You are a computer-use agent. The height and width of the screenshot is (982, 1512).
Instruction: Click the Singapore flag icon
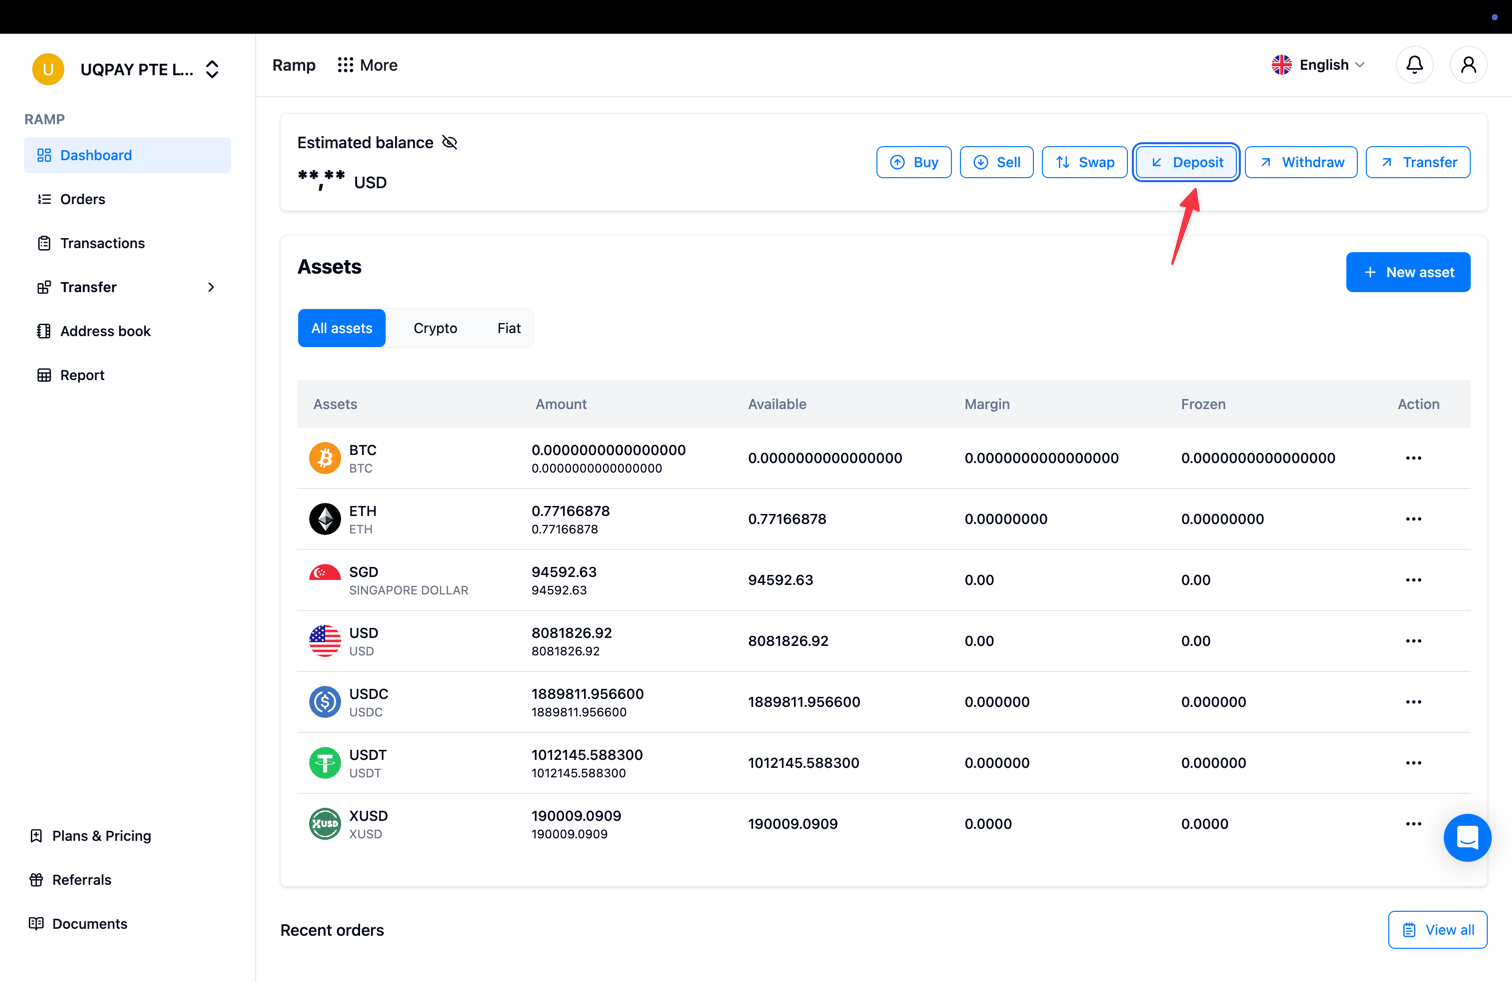pos(324,574)
